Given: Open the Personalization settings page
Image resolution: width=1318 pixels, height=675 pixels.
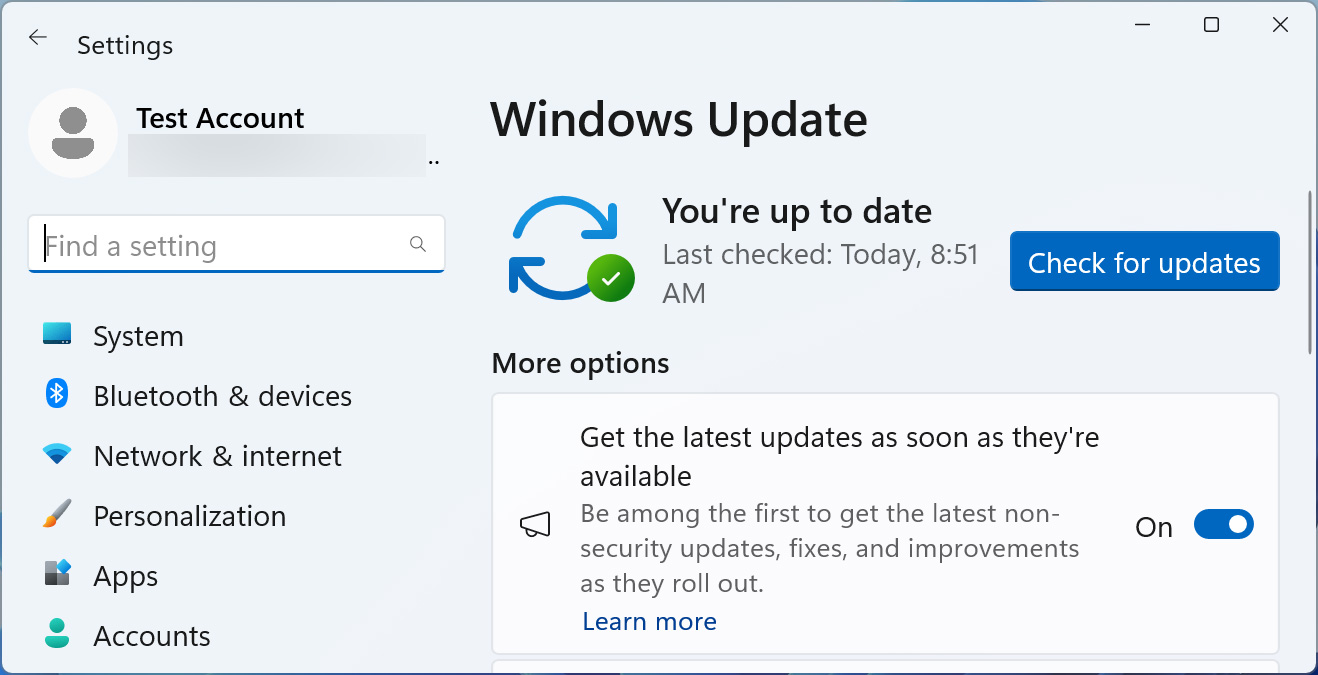Looking at the screenshot, I should tap(189, 516).
